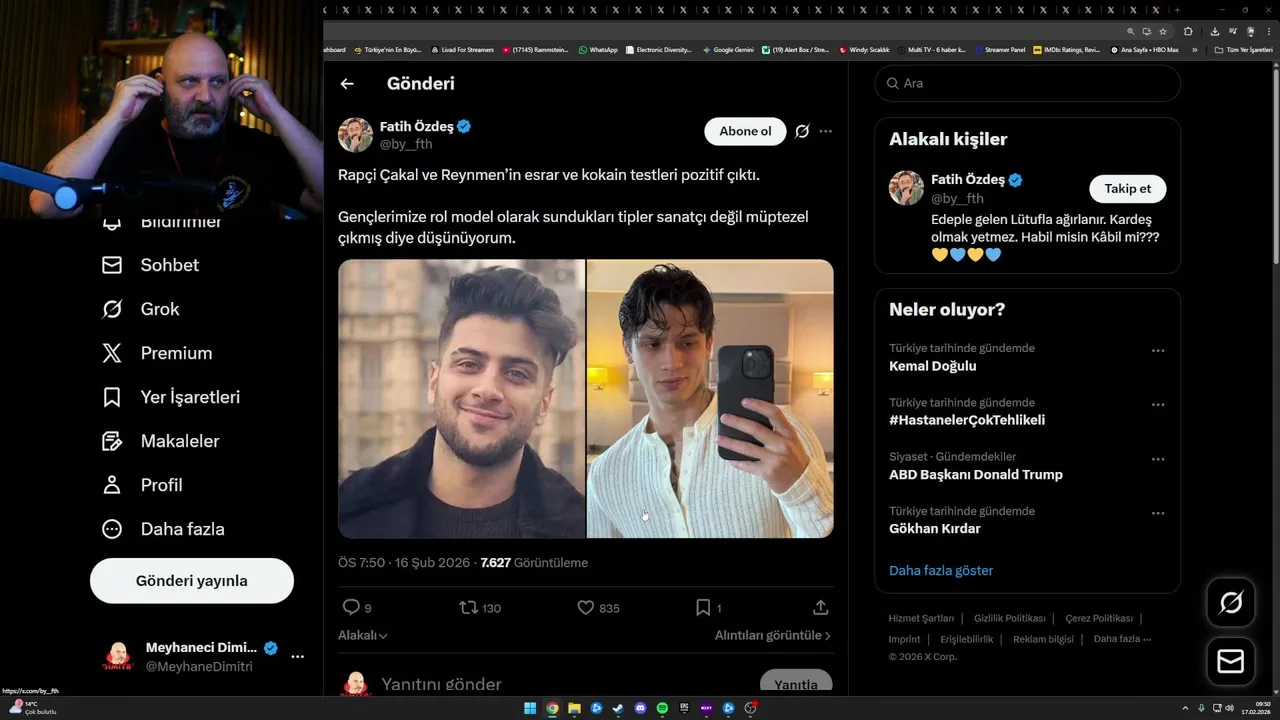
Task: Click the back arrow next to Gönderi
Action: (347, 84)
